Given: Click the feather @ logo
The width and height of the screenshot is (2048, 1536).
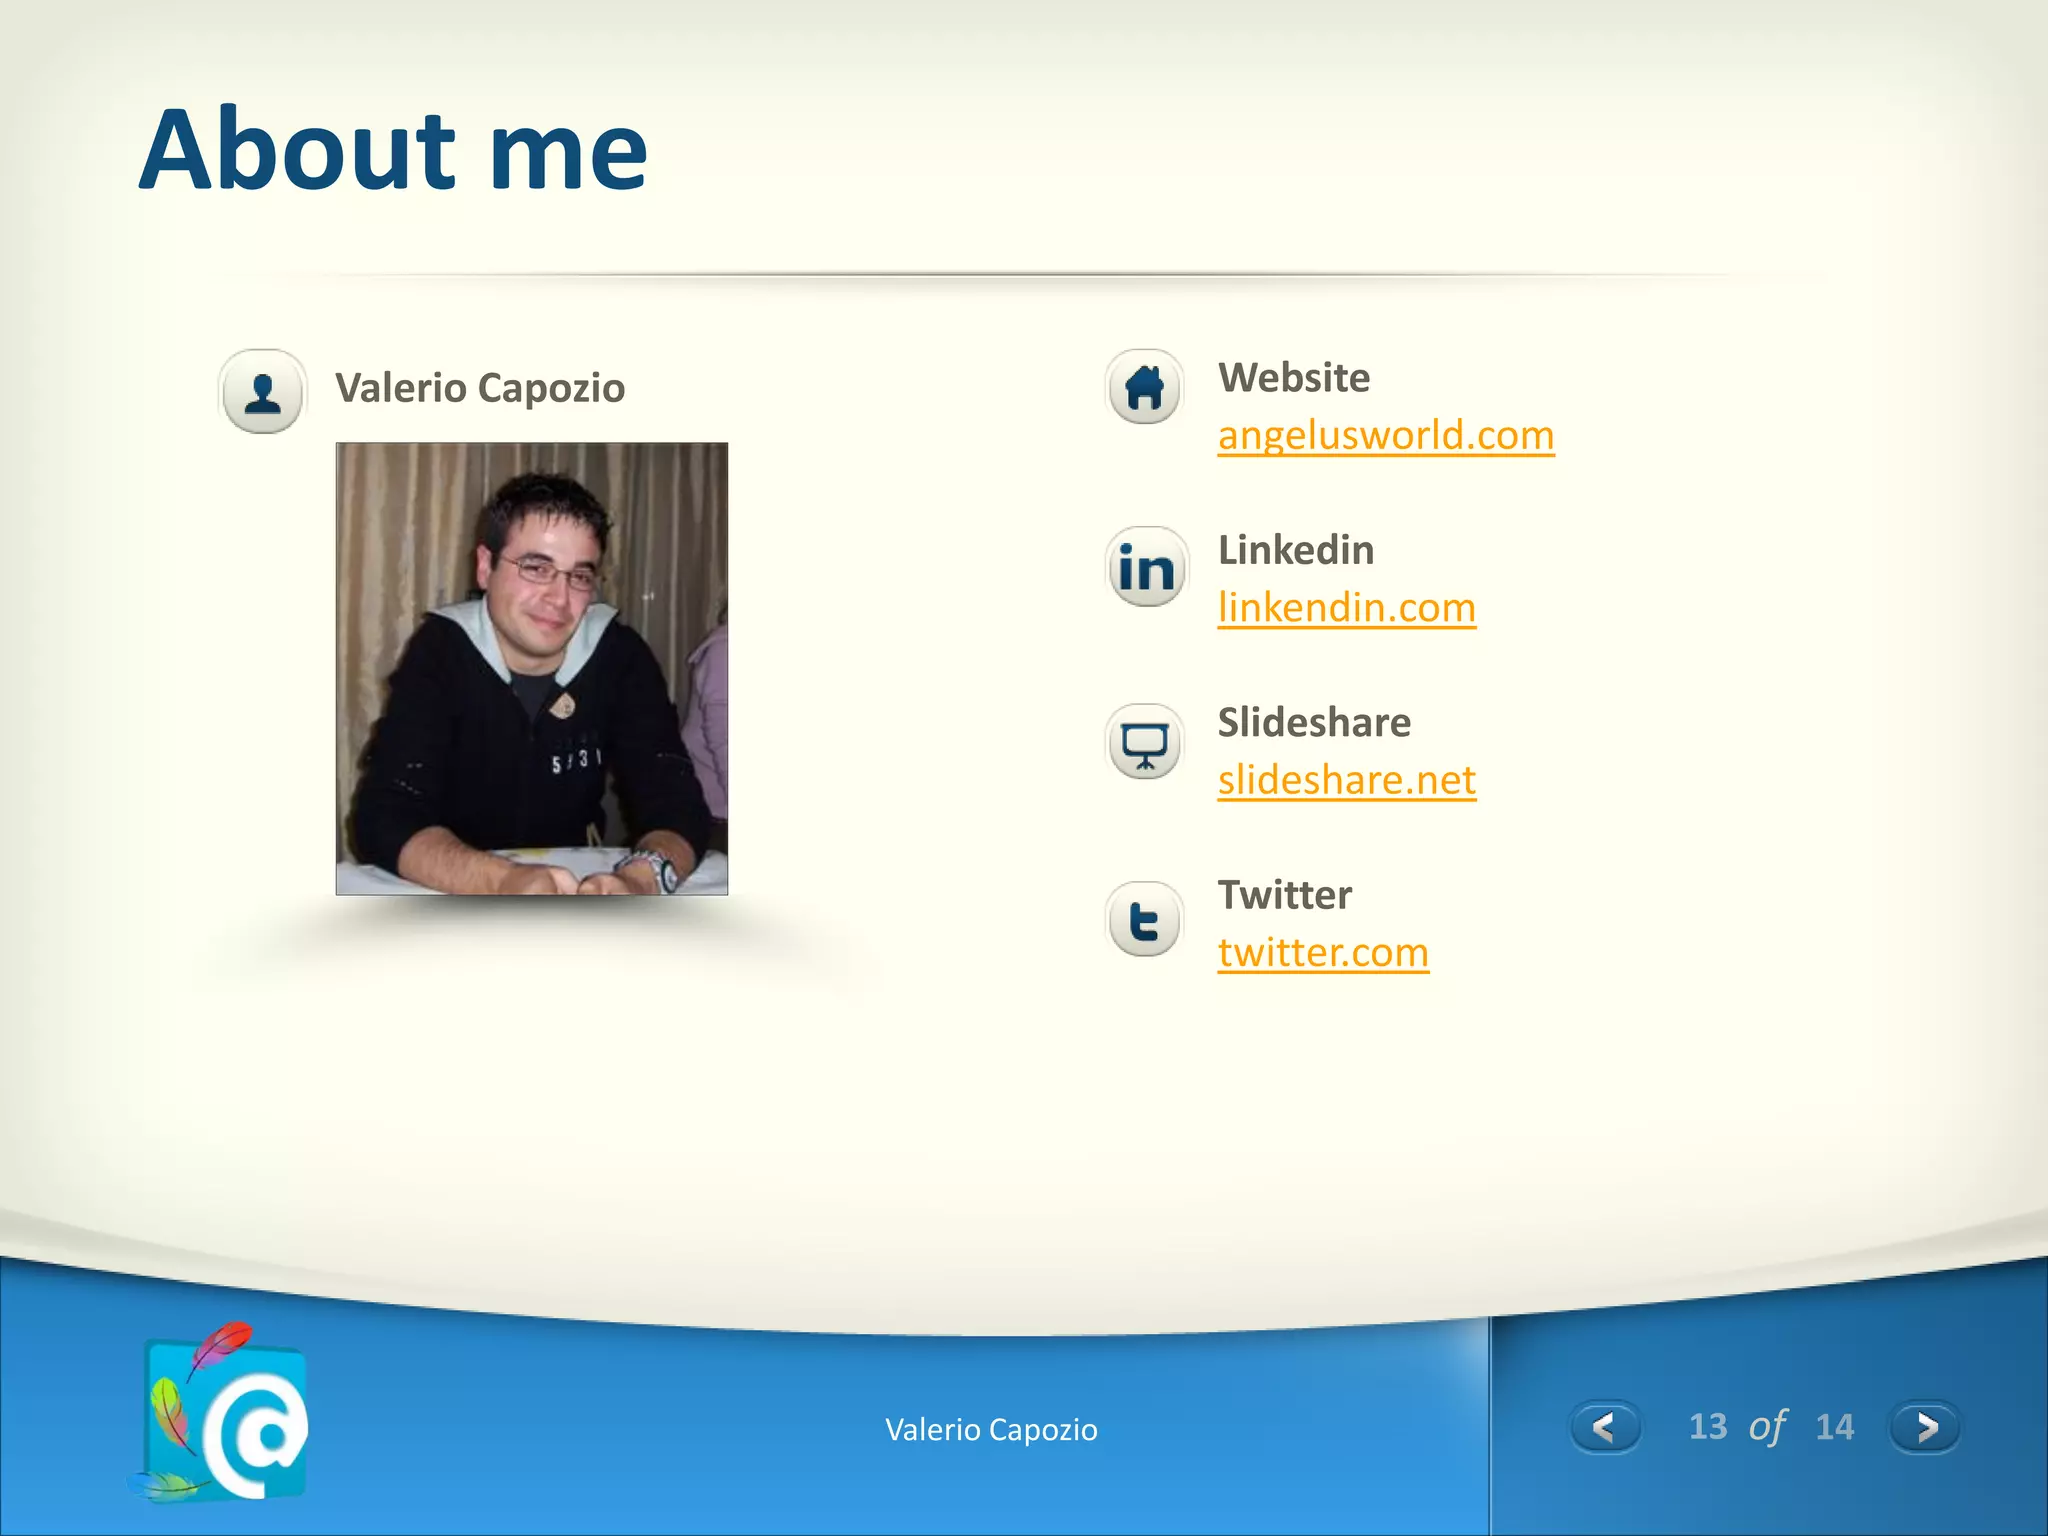Looking at the screenshot, I should 220,1412.
